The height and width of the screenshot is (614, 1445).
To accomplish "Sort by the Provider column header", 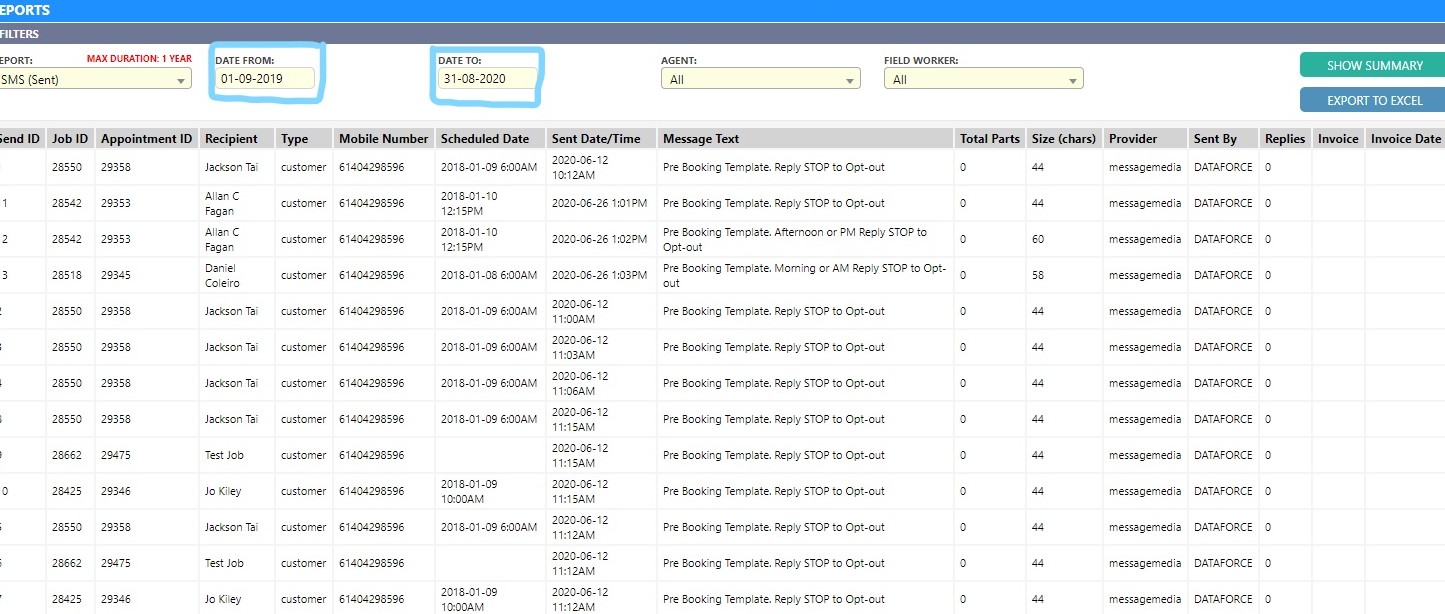I will tap(1133, 139).
